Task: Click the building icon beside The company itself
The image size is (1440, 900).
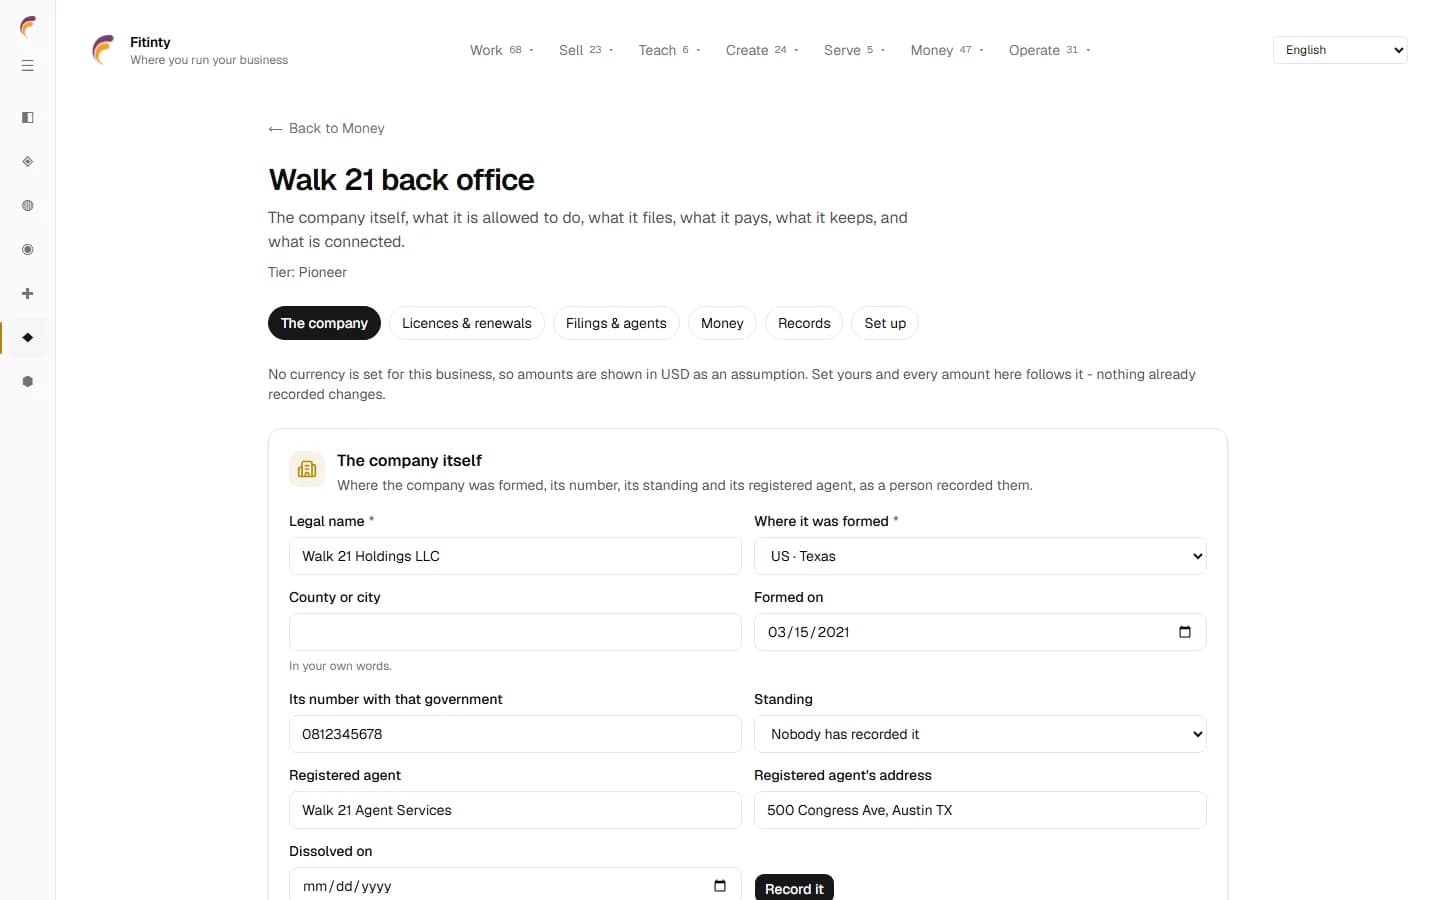Action: [307, 469]
